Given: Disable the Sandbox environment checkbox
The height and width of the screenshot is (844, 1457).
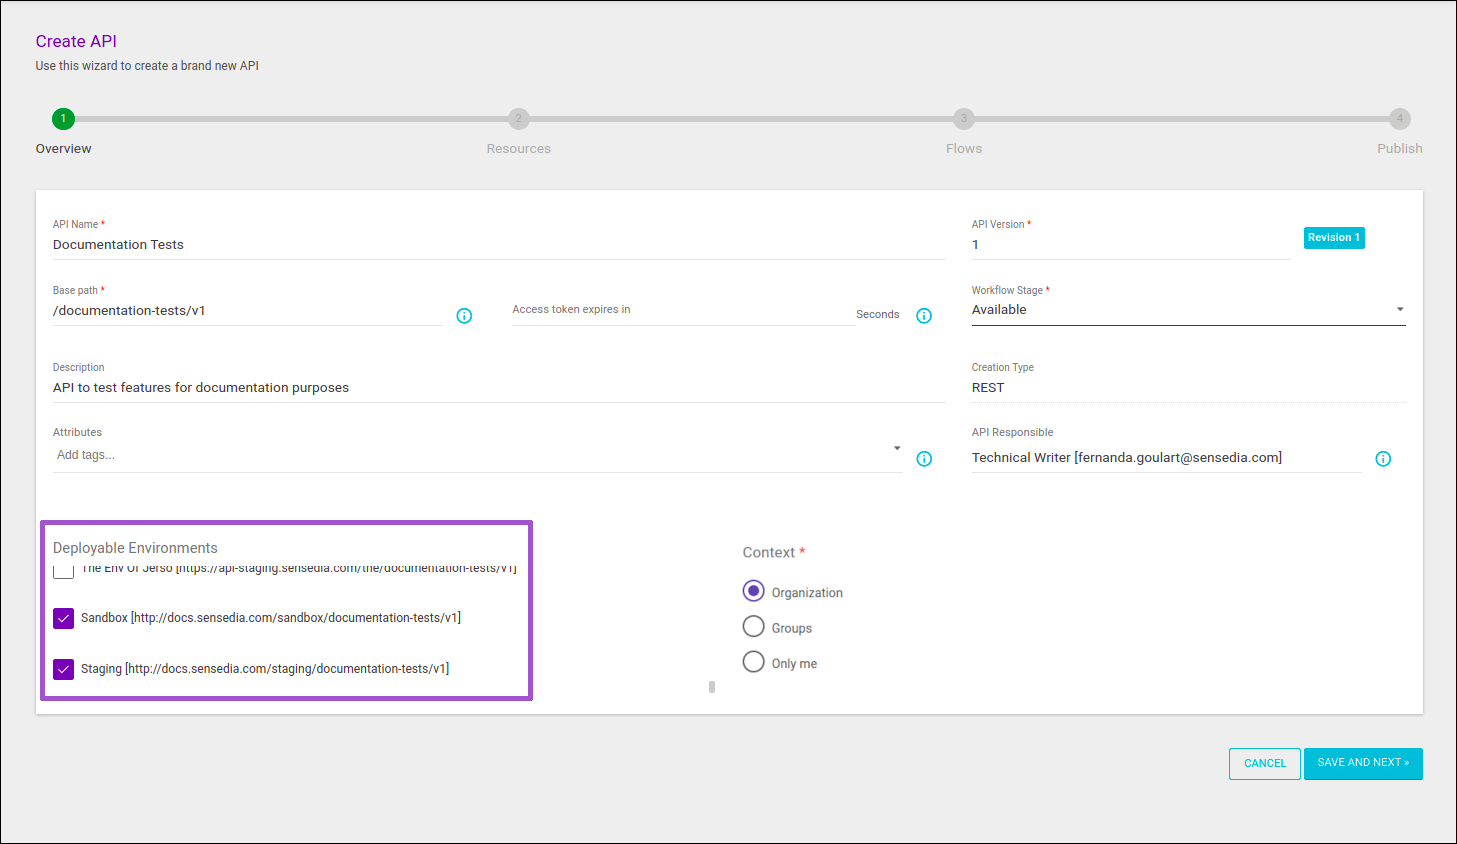Looking at the screenshot, I should (x=63, y=618).
